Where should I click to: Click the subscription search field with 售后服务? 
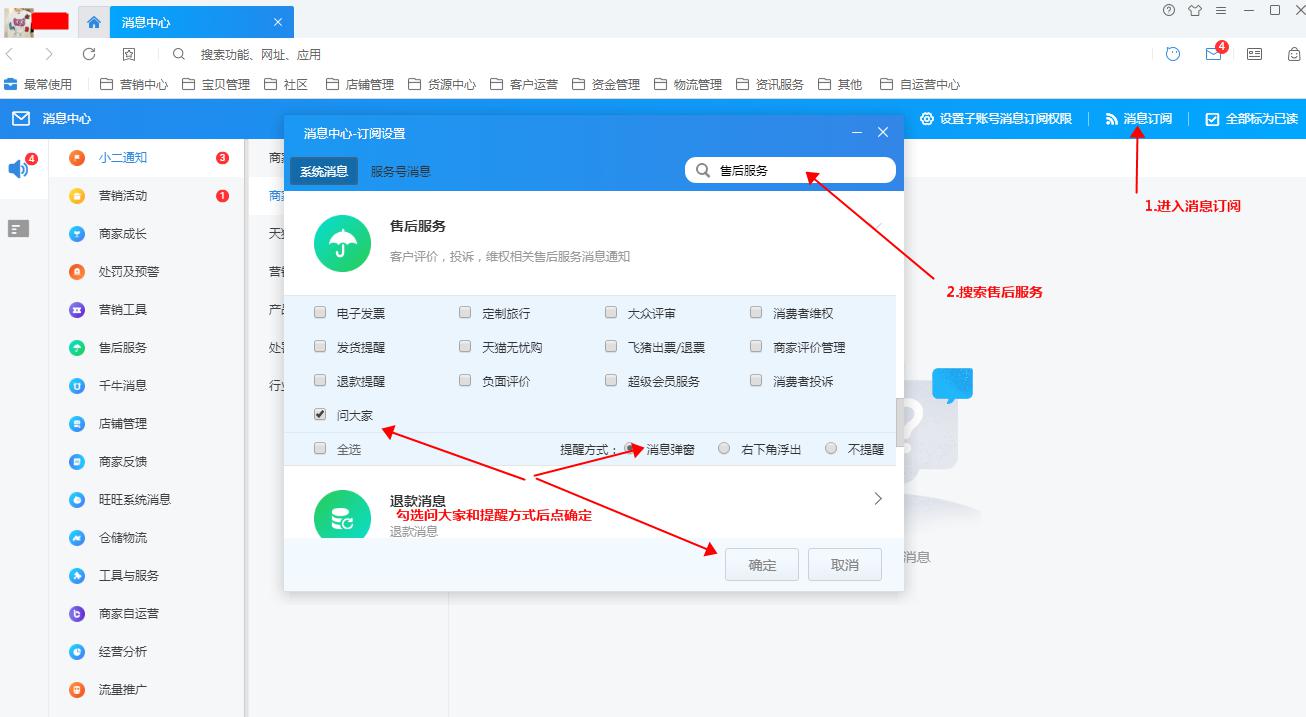pos(790,170)
